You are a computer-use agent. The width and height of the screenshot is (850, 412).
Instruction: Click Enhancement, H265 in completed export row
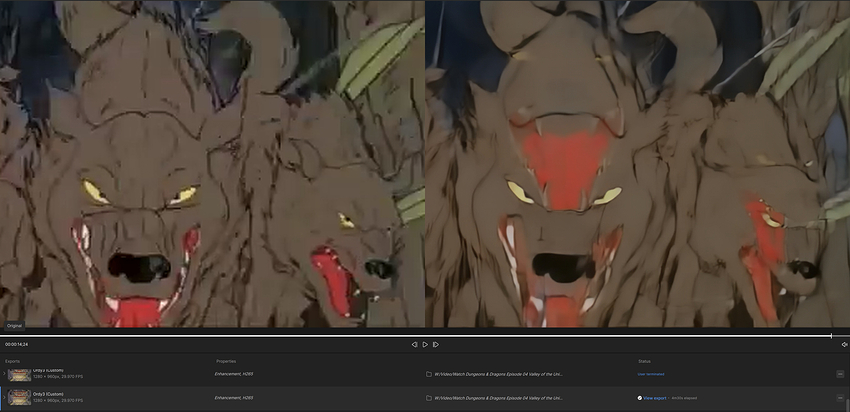(x=234, y=398)
